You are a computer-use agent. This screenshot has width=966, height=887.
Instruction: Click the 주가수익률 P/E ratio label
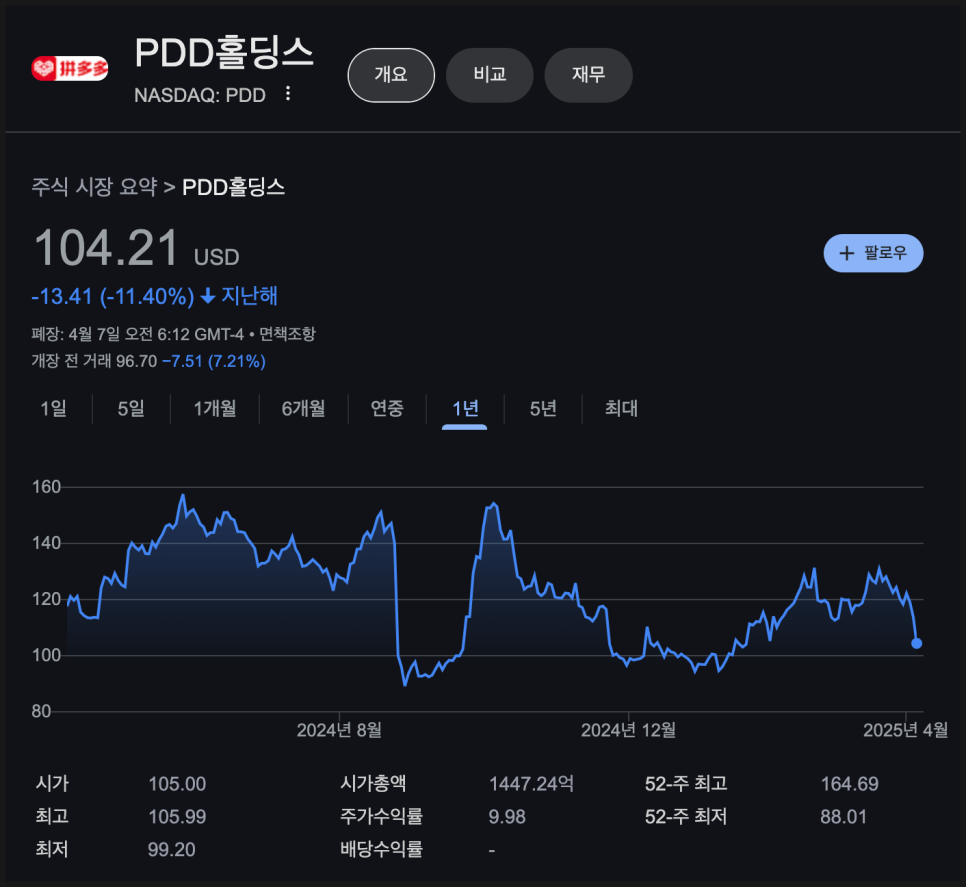coord(381,816)
